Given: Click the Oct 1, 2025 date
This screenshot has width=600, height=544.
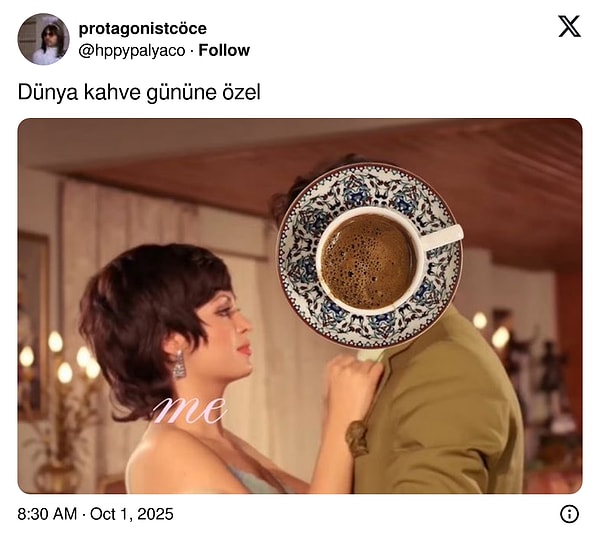Looking at the screenshot, I should (x=132, y=514).
